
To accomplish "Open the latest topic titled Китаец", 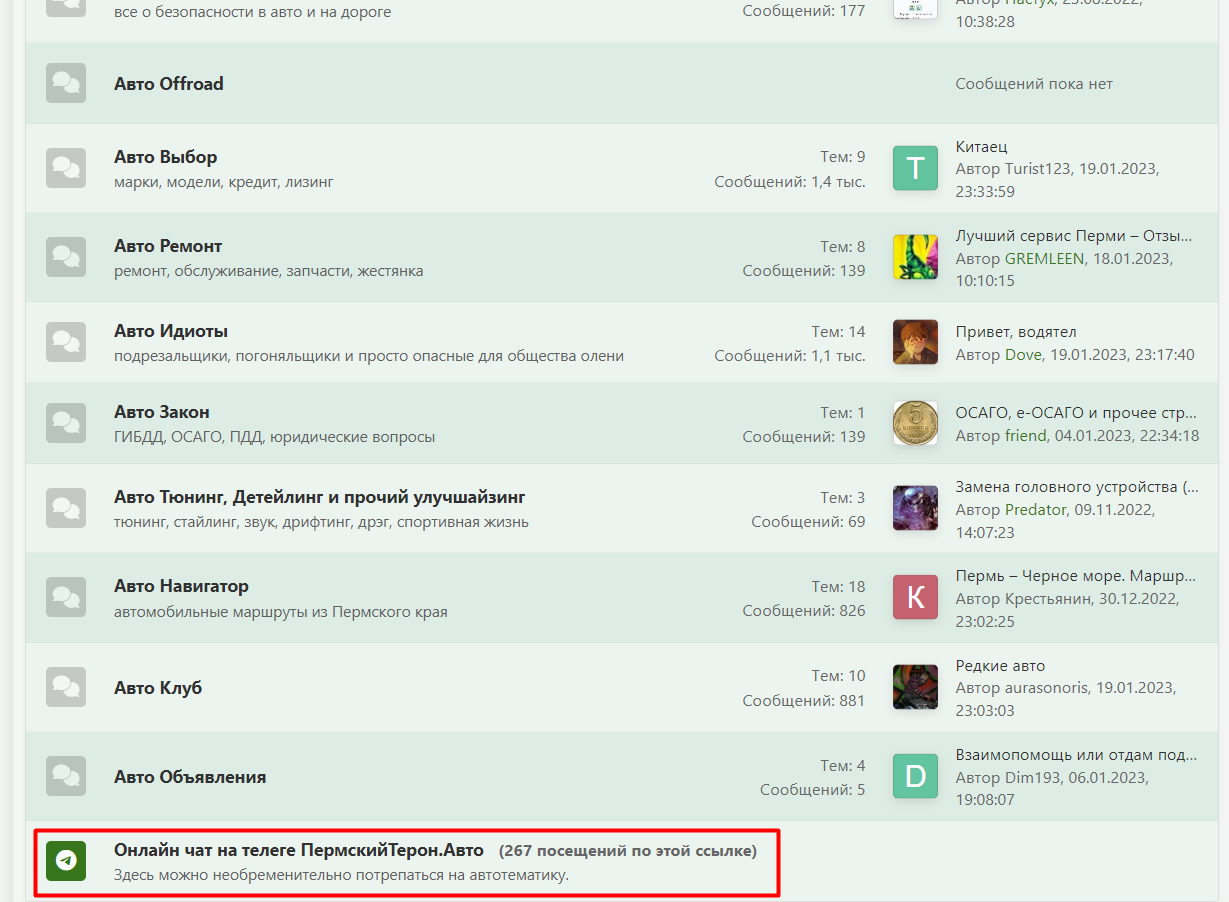I will (x=982, y=147).
